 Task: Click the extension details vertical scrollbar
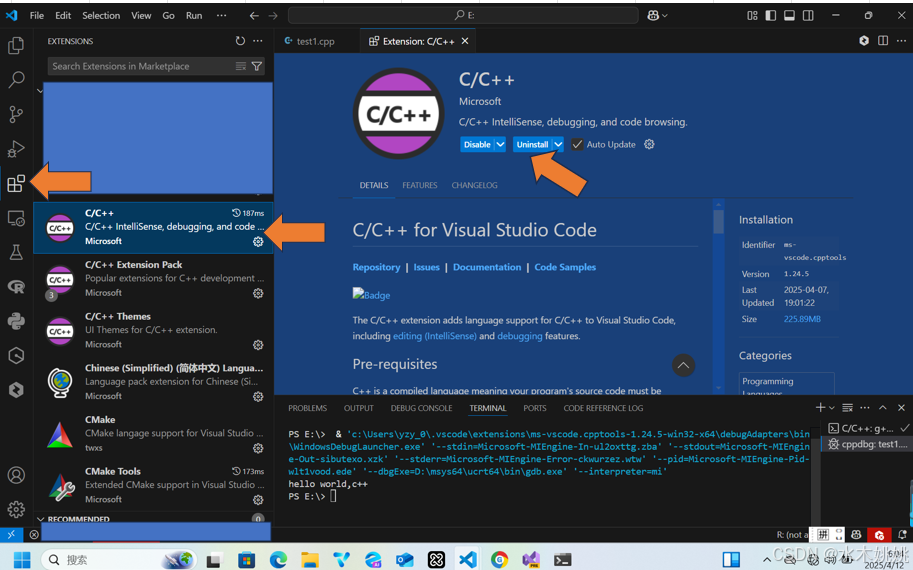click(719, 221)
